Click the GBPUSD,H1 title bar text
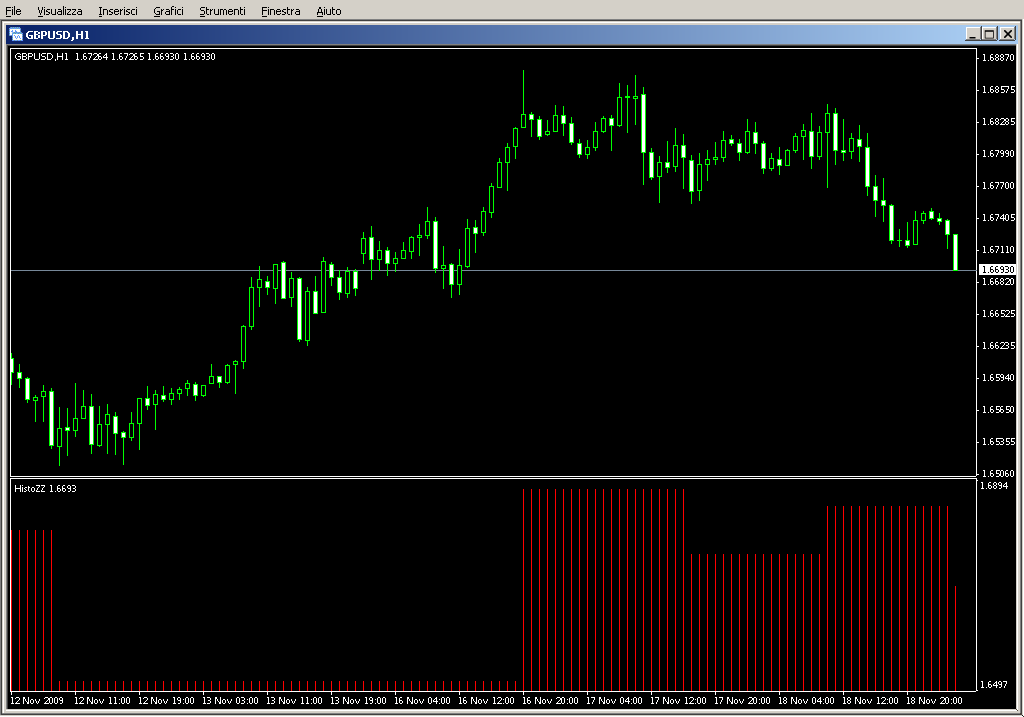This screenshot has width=1024, height=717. tap(57, 35)
